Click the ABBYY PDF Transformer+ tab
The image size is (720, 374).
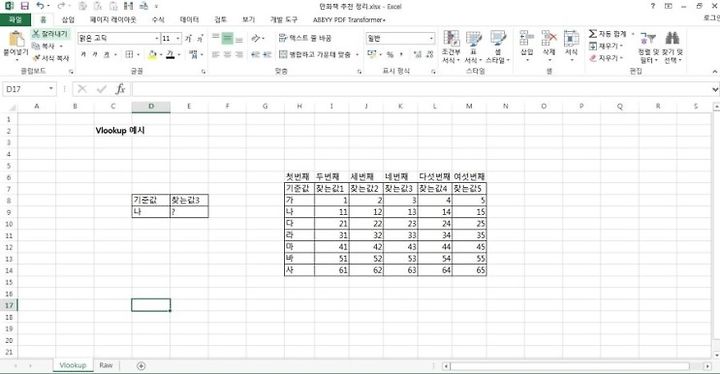tap(349, 20)
